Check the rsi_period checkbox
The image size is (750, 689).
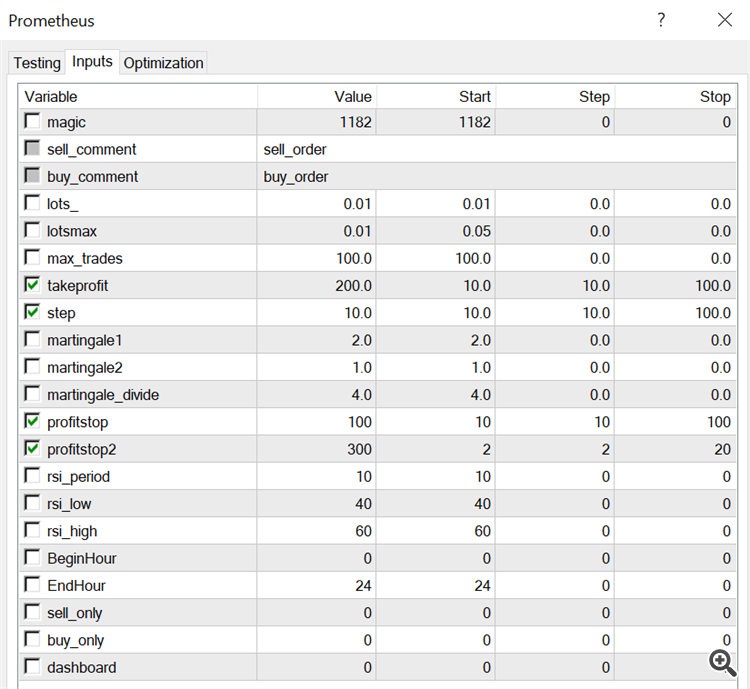tap(32, 476)
